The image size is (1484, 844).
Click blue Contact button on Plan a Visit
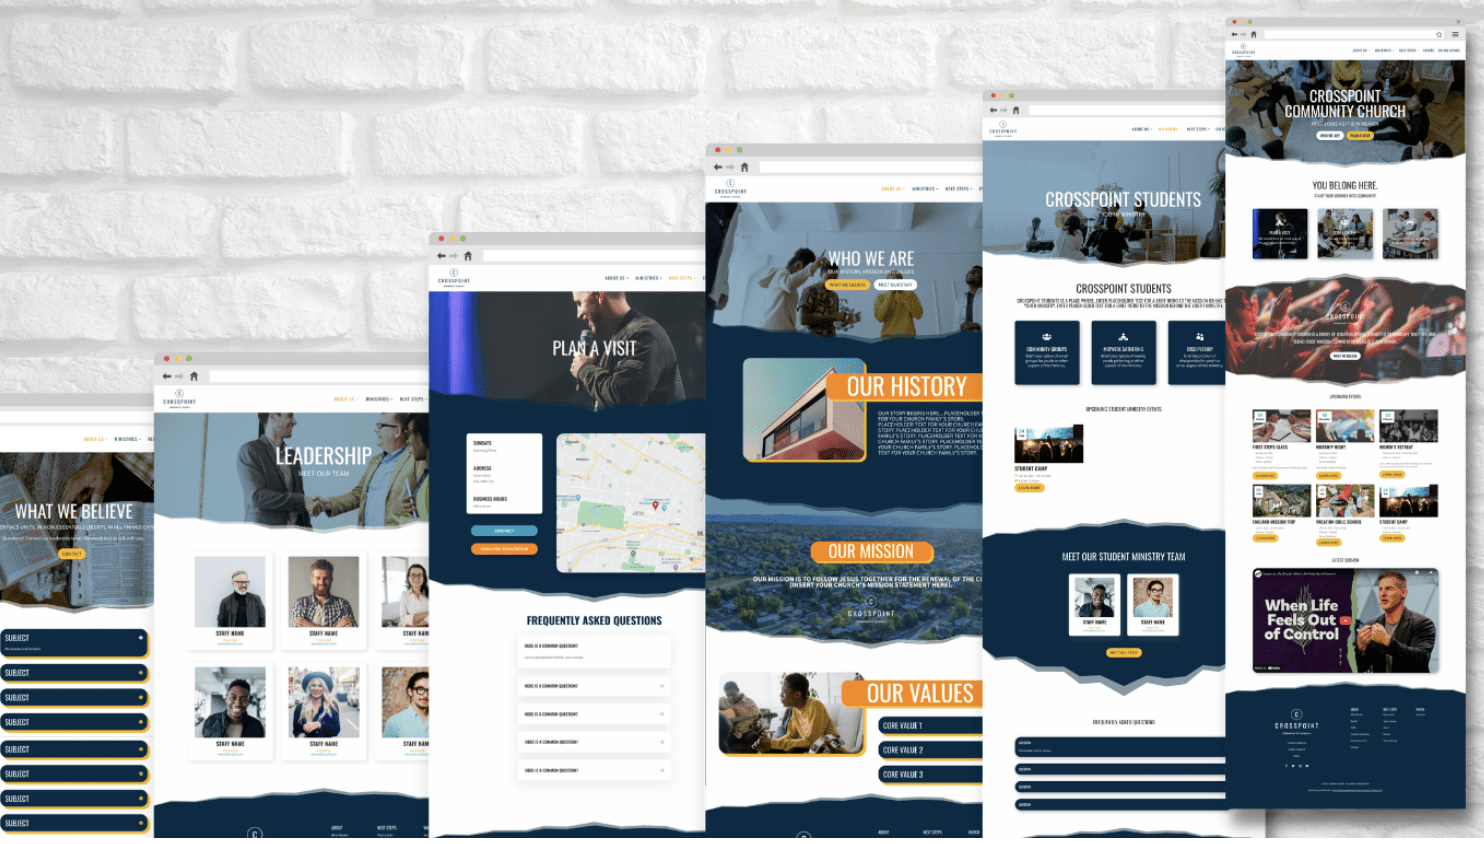click(504, 531)
